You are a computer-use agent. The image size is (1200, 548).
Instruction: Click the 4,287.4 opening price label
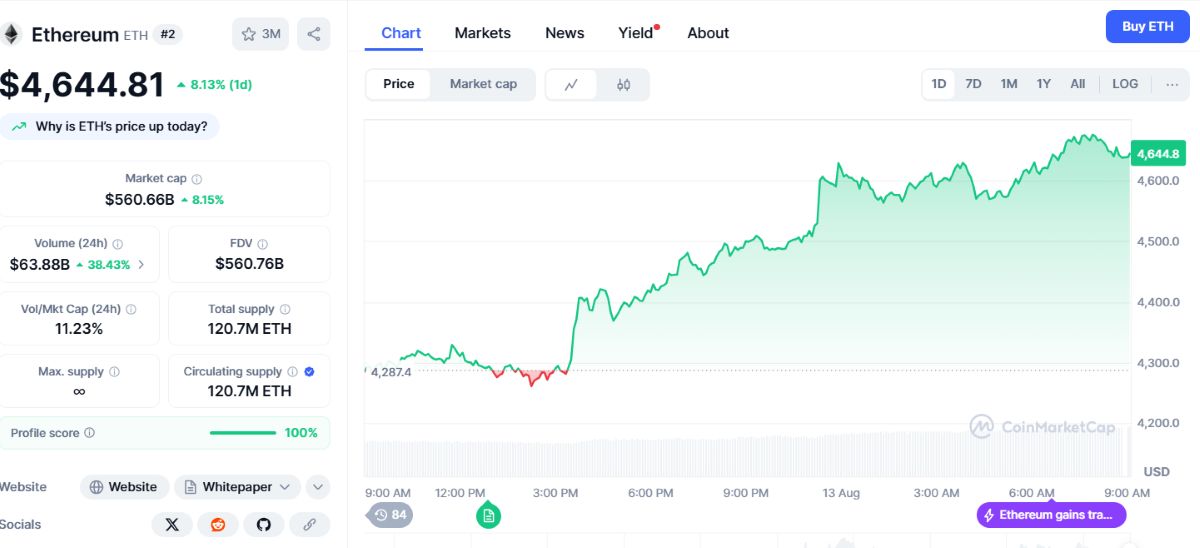391,371
